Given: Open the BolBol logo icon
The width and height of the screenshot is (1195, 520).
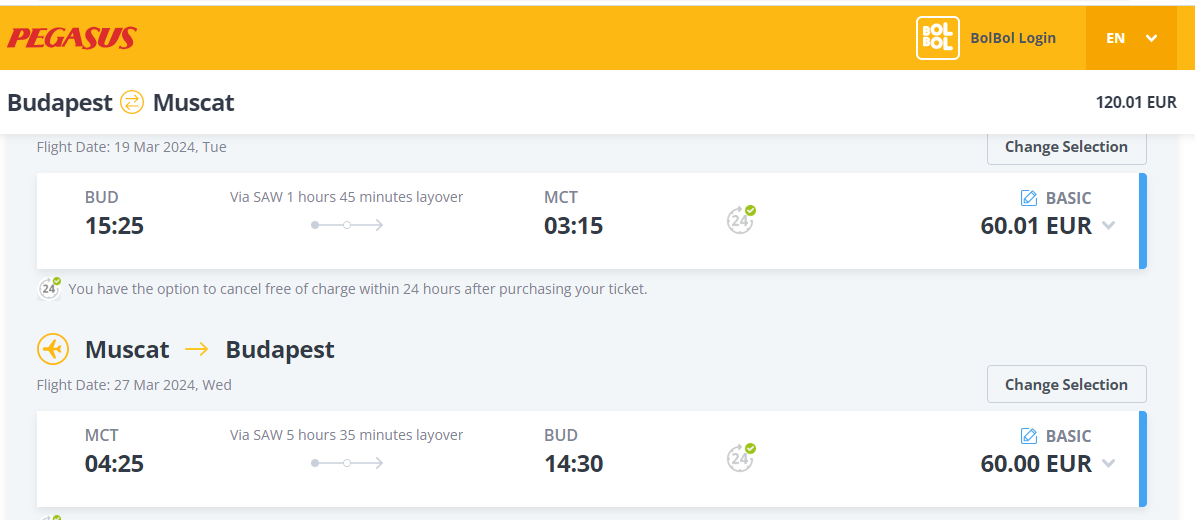Looking at the screenshot, I should coord(937,37).
